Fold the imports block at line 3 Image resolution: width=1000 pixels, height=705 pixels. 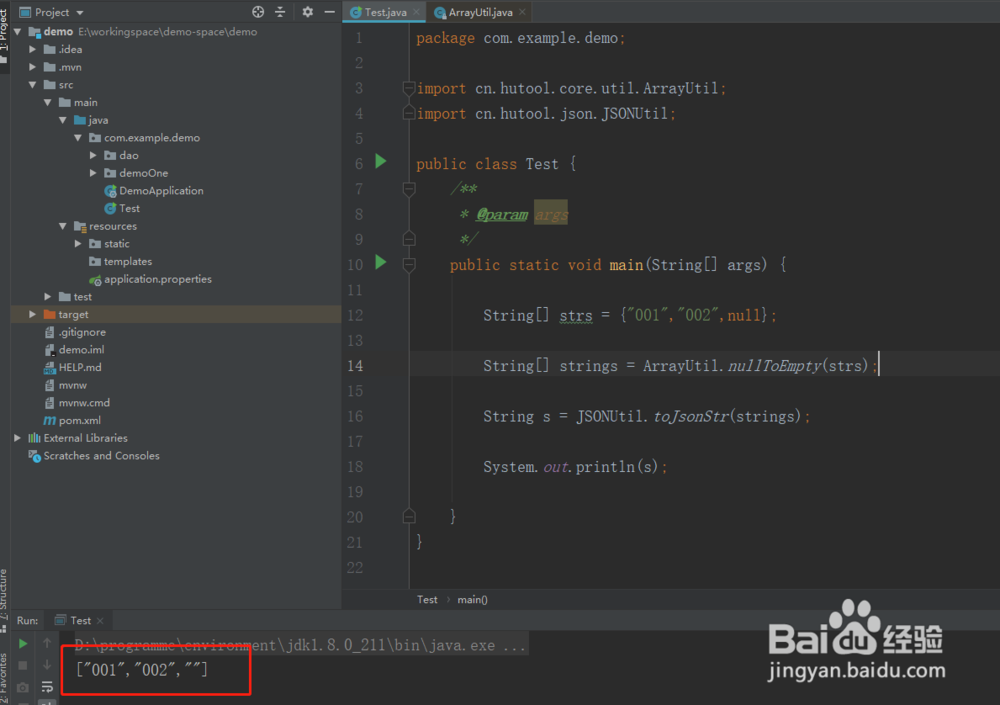point(409,88)
